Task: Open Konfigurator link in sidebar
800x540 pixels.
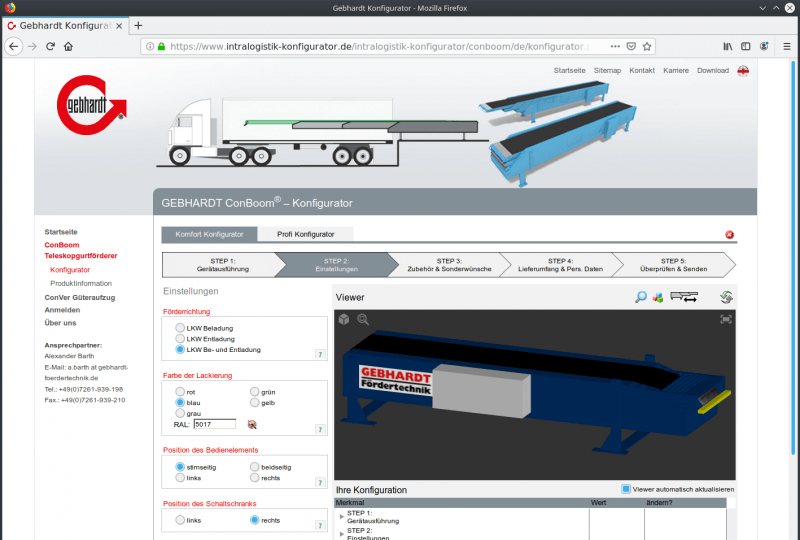Action: tap(70, 269)
